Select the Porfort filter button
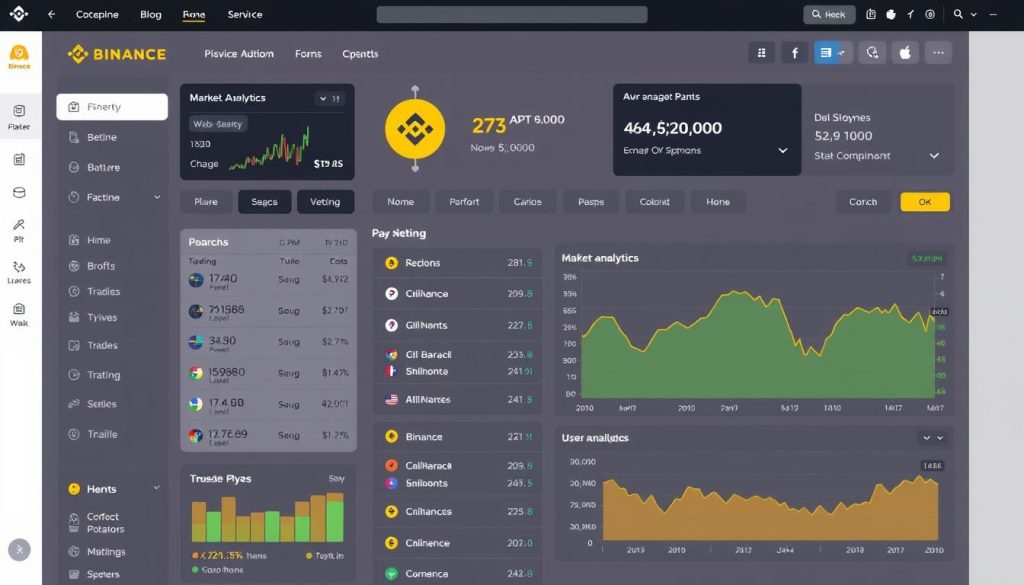Viewport: 1024px width, 585px height. click(464, 202)
